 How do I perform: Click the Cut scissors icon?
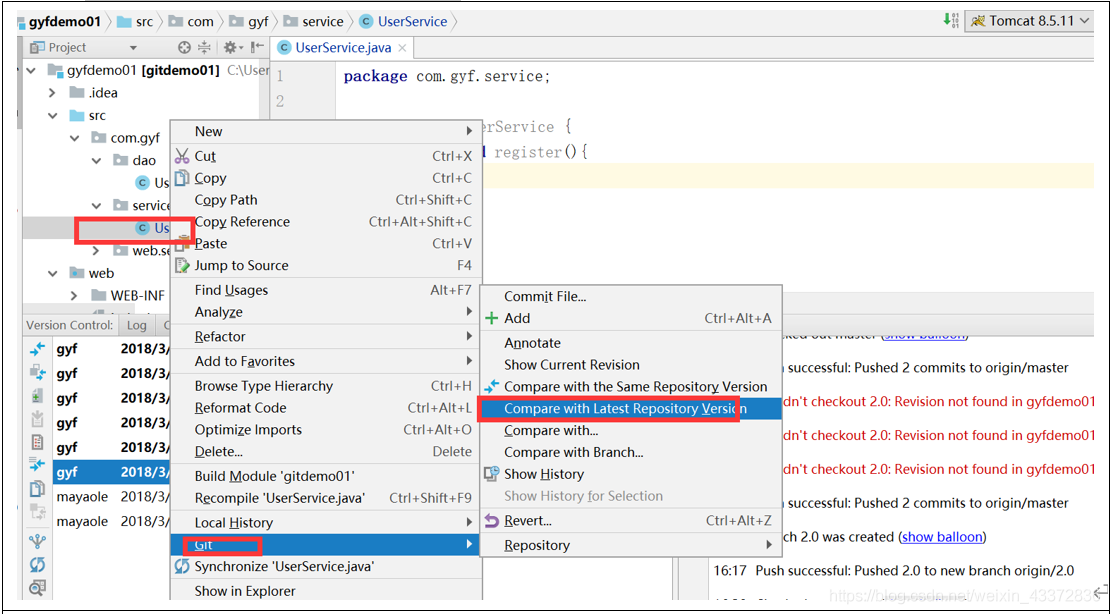tap(183, 157)
